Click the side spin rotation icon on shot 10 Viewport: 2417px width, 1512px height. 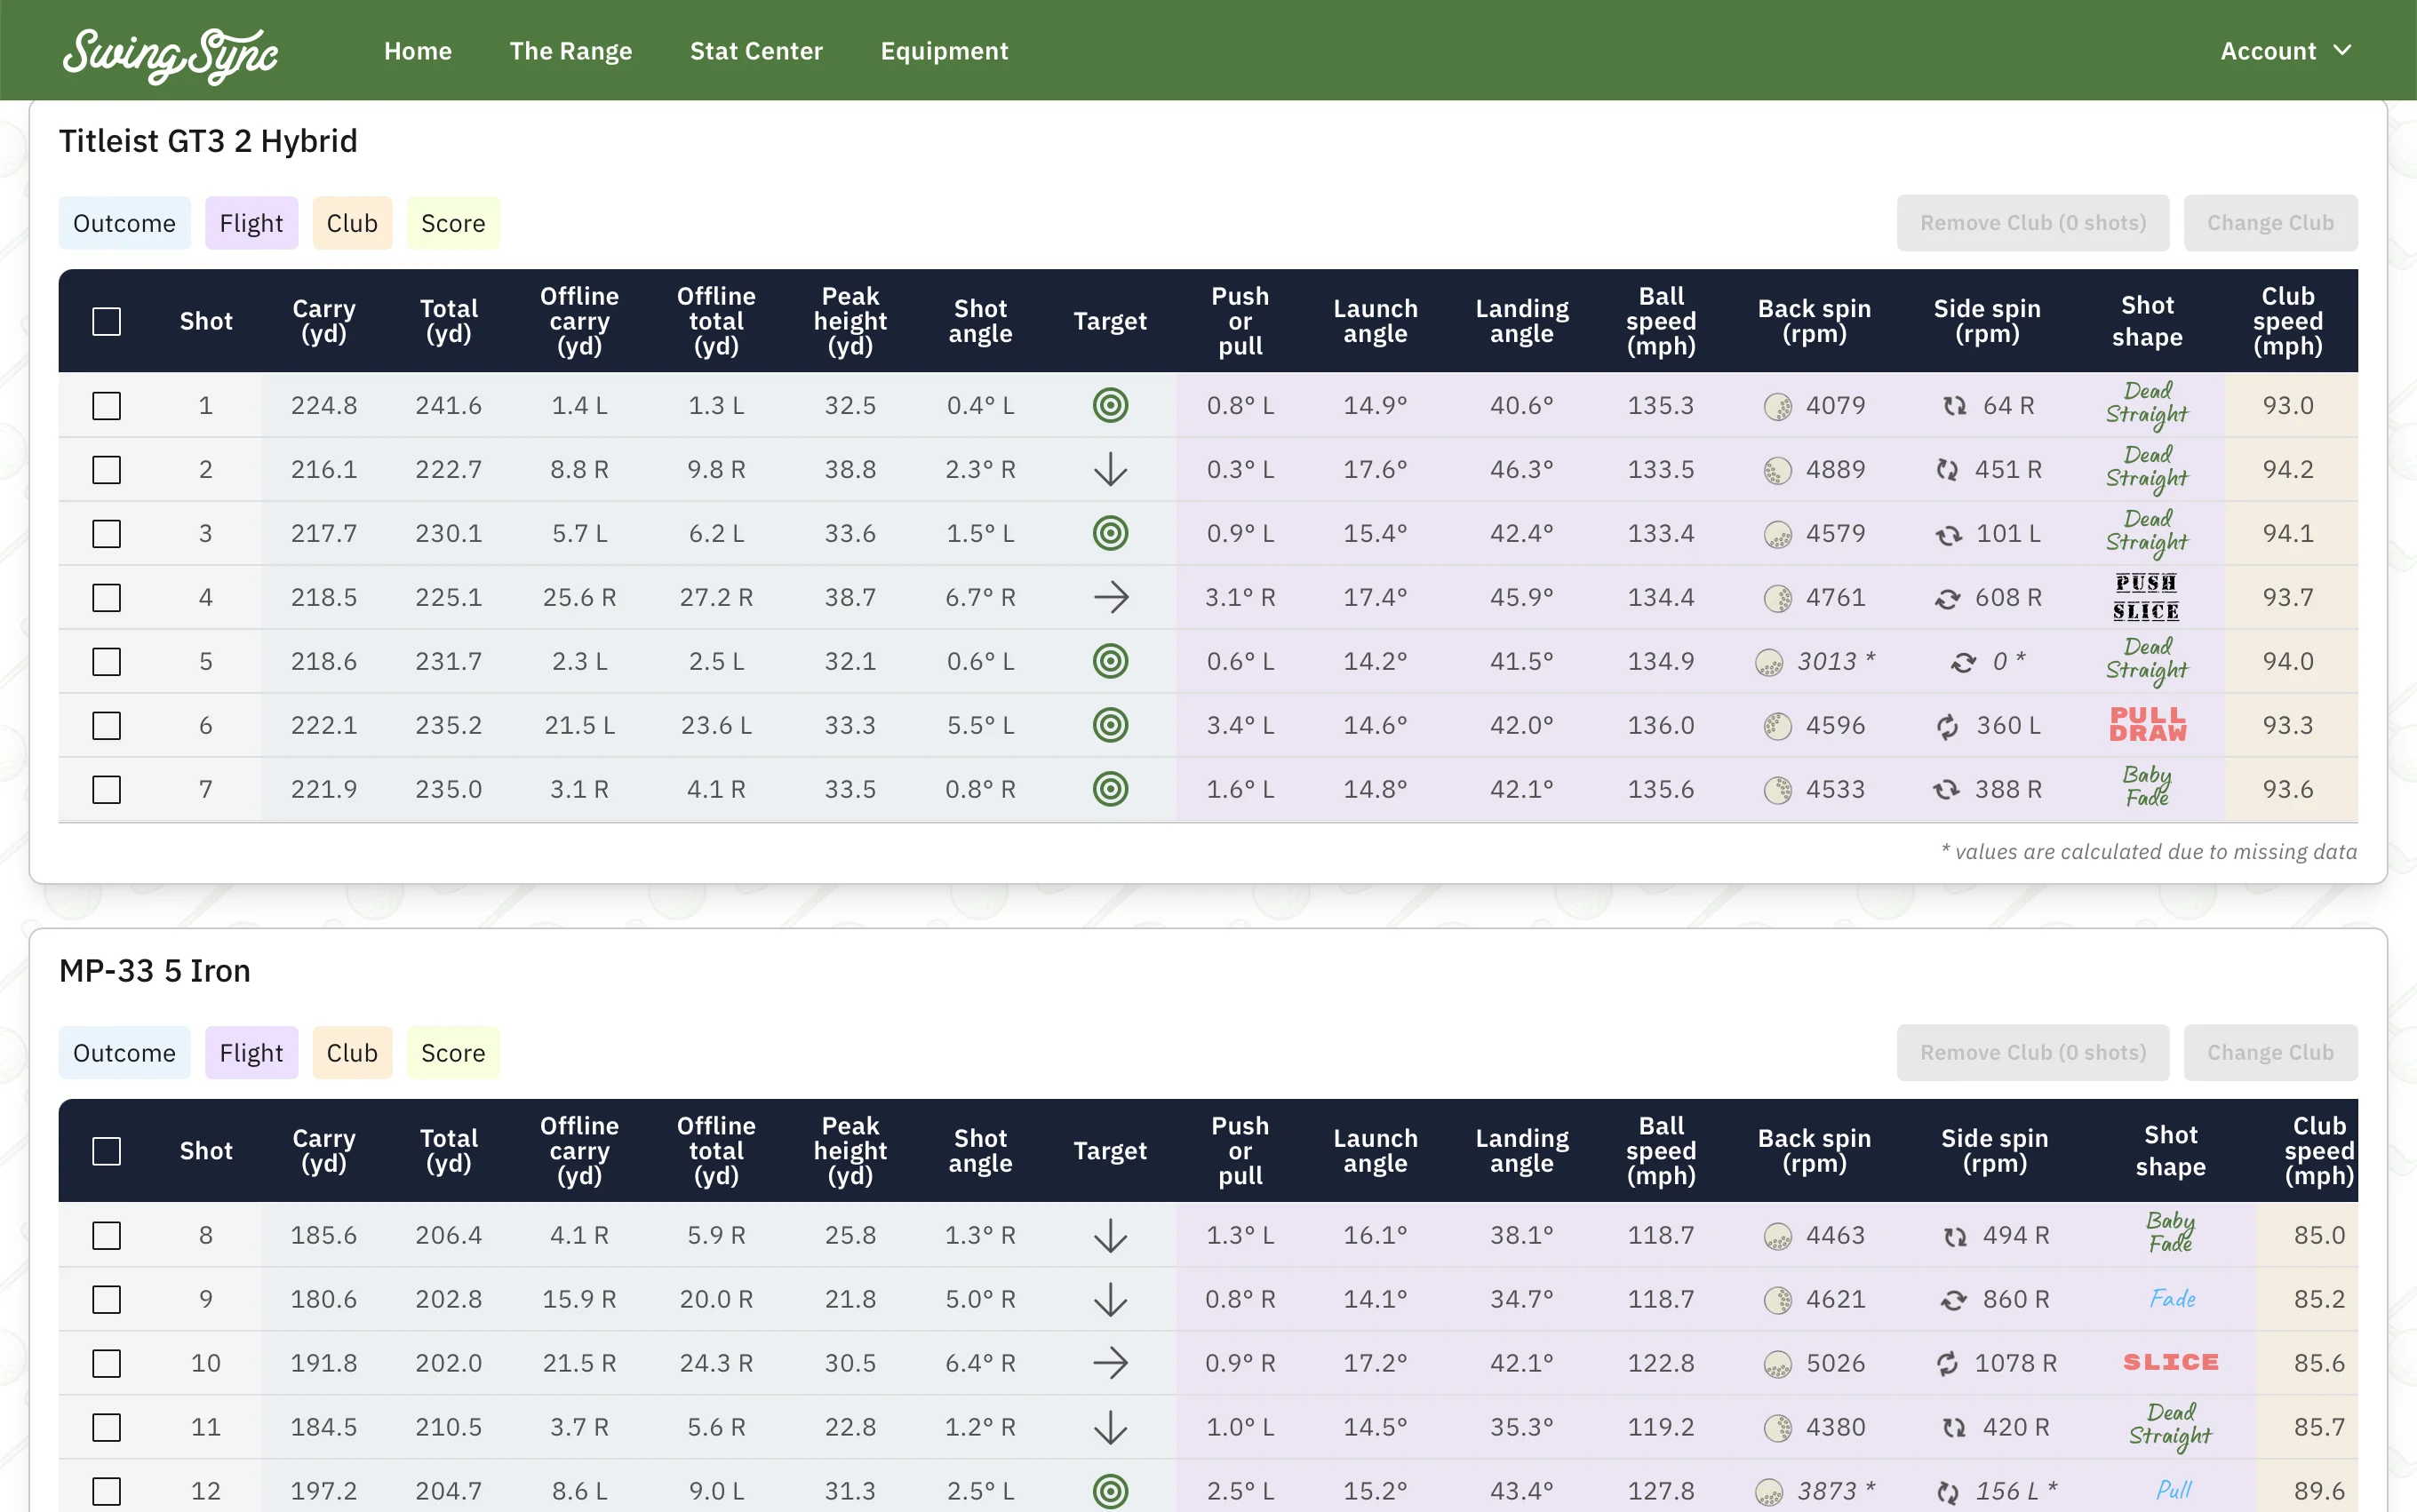(1948, 1362)
